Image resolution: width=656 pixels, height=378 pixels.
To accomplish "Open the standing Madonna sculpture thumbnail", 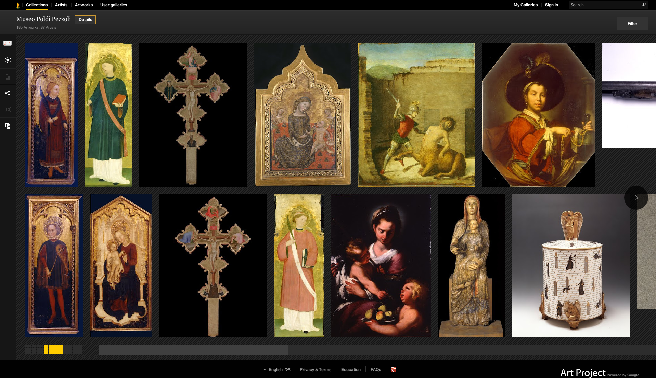I will coord(472,265).
